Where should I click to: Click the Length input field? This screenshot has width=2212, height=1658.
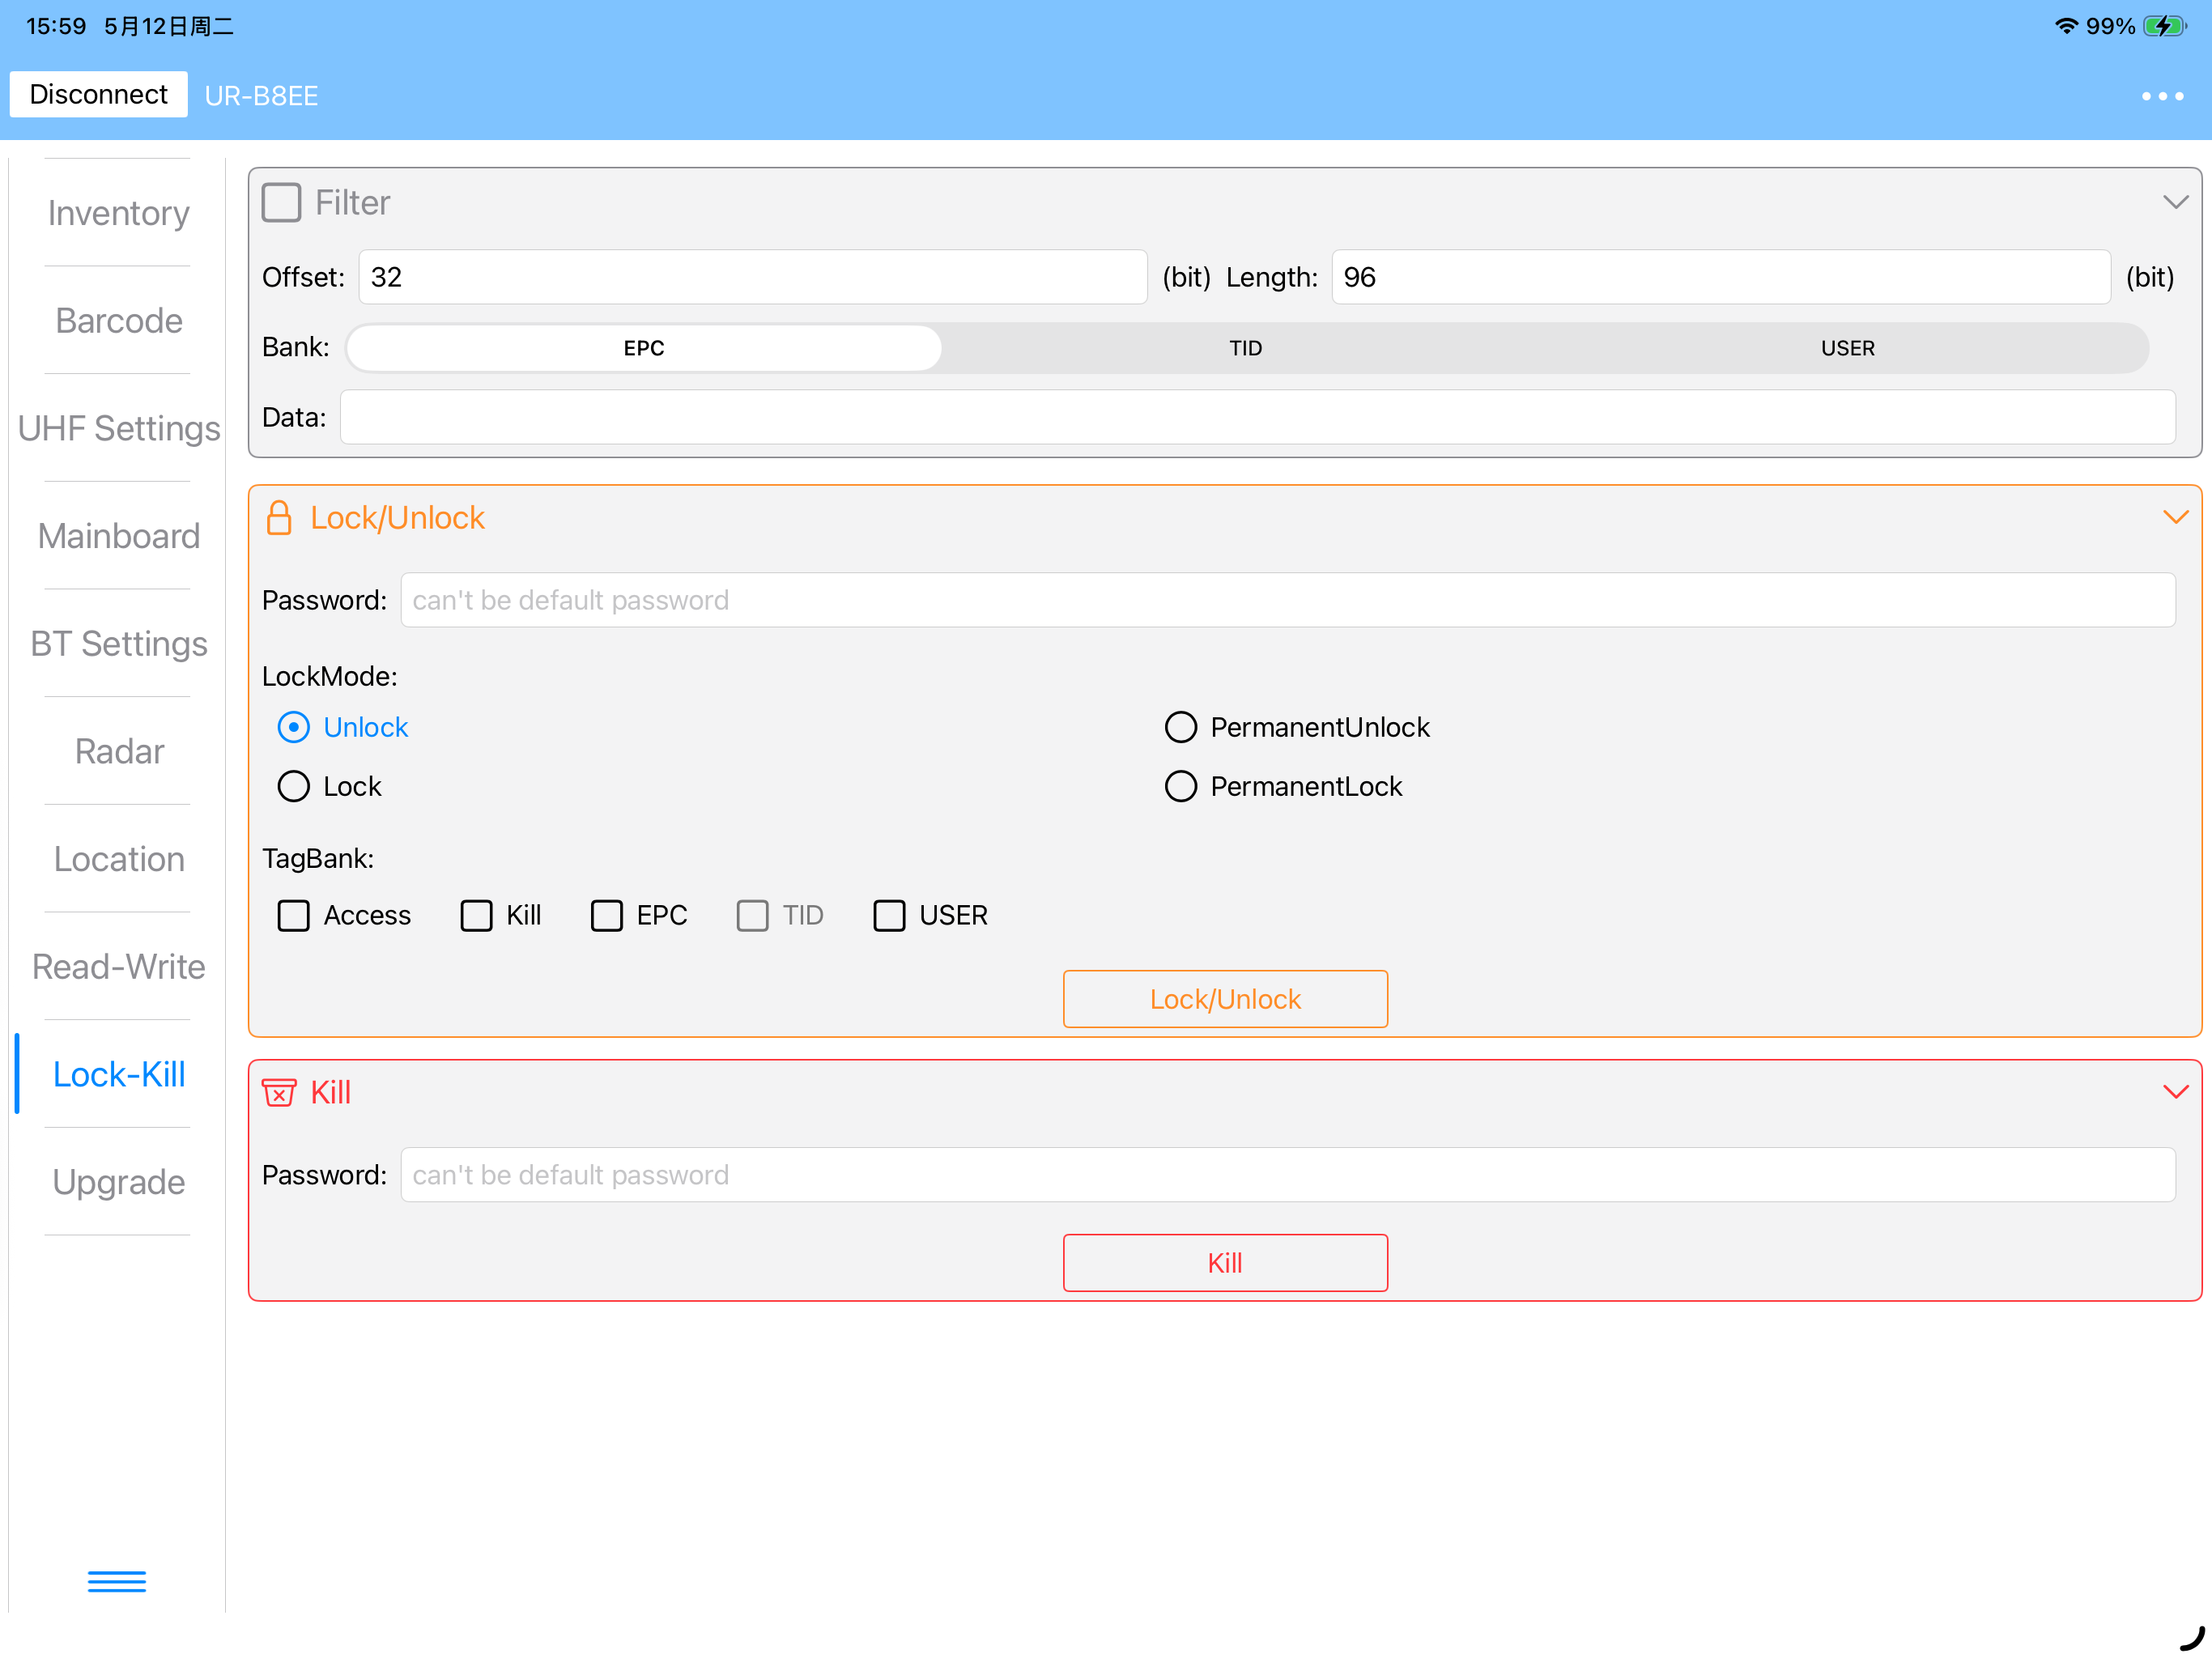(1721, 277)
